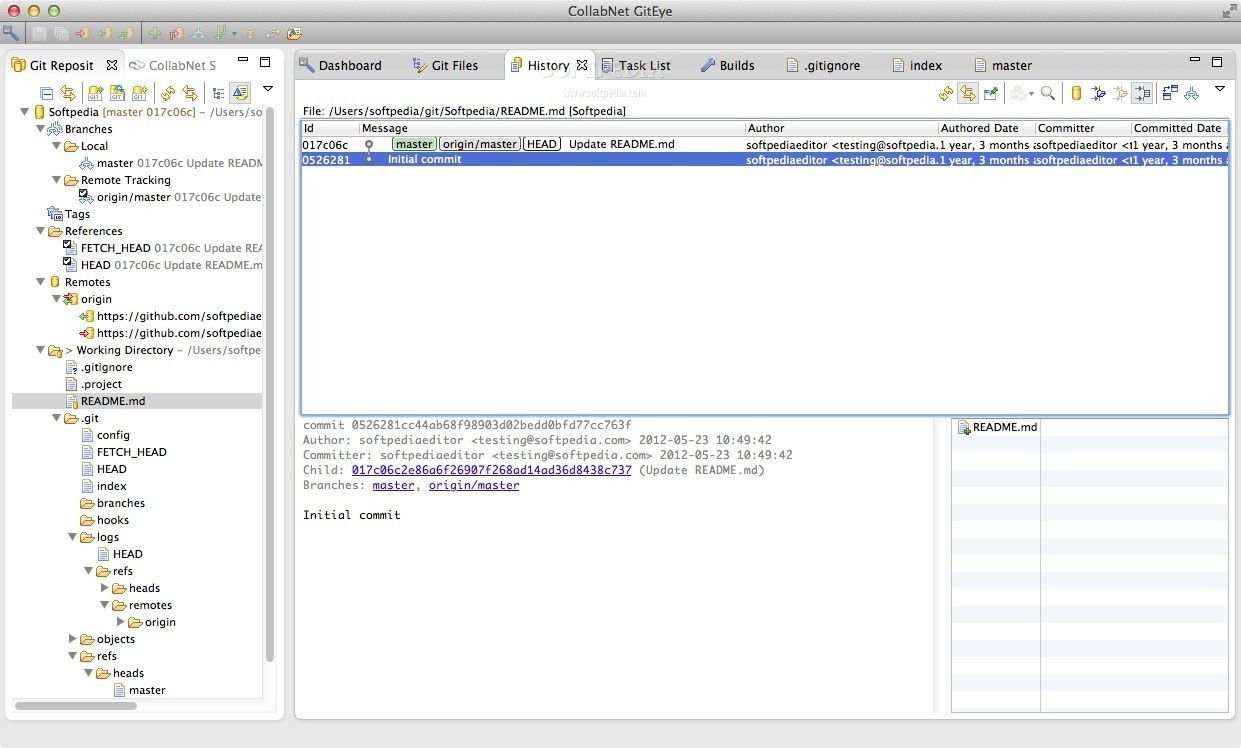1241x748 pixels.
Task: Open the dropdown arrow beside the History filter icon
Action: point(1031,94)
